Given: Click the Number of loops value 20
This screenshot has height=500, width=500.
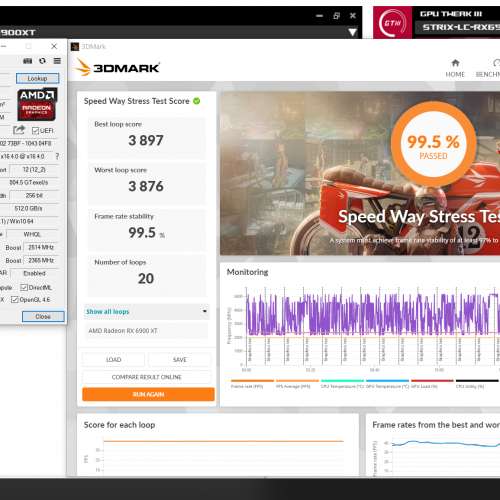Looking at the screenshot, I should coord(146,279).
